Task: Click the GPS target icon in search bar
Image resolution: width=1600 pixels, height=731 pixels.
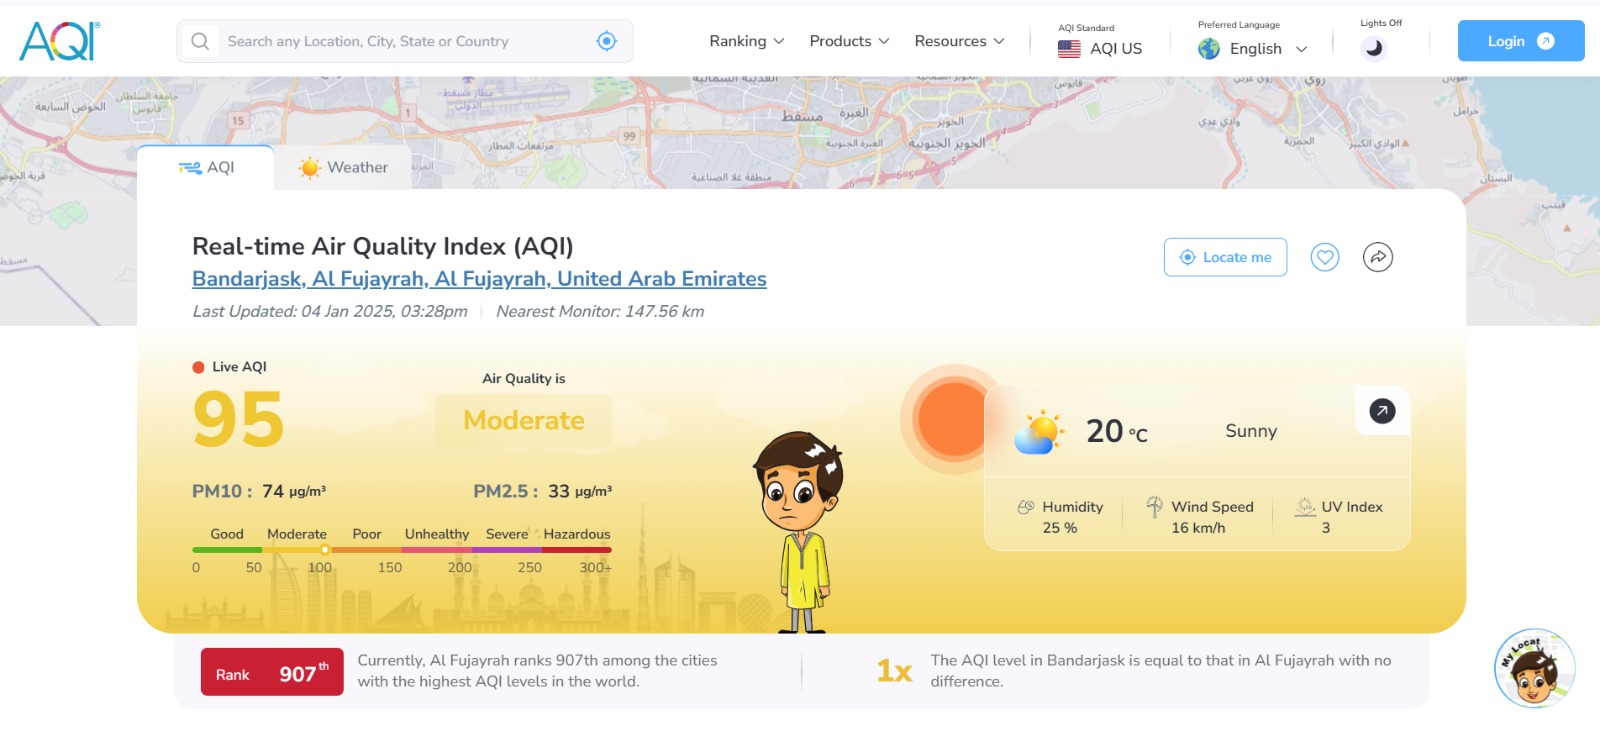Action: pyautogui.click(x=606, y=41)
